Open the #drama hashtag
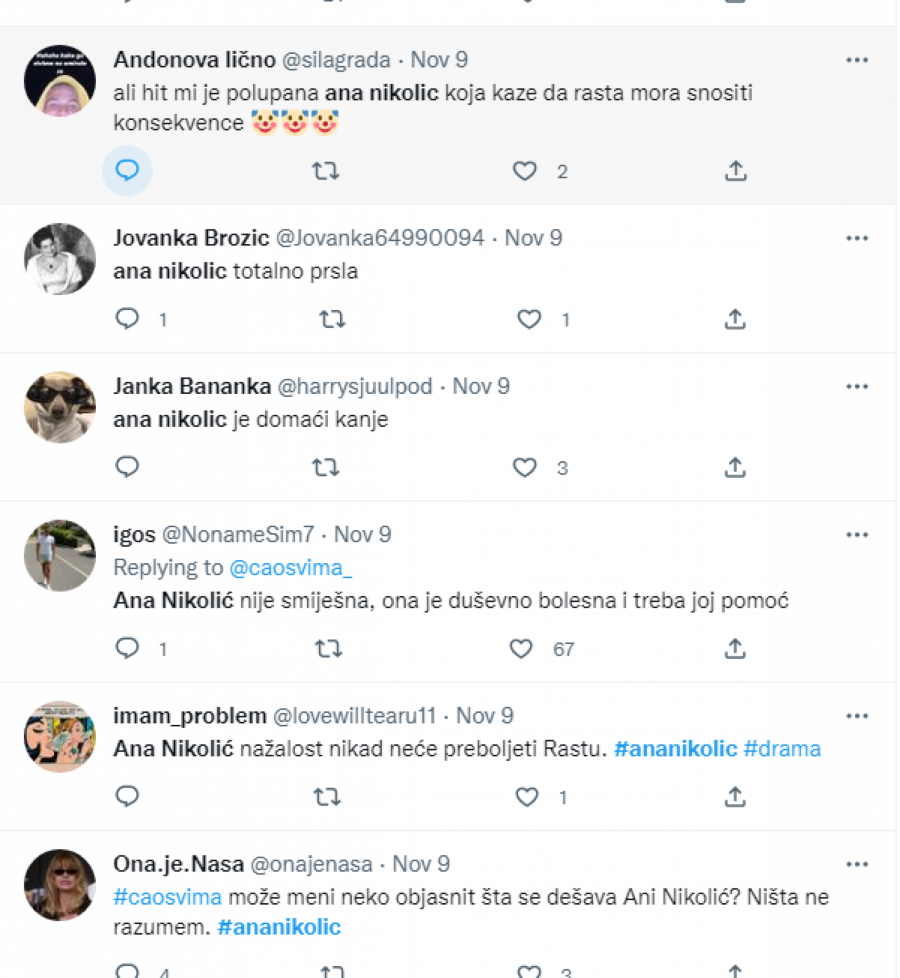The image size is (900, 978). (782, 749)
